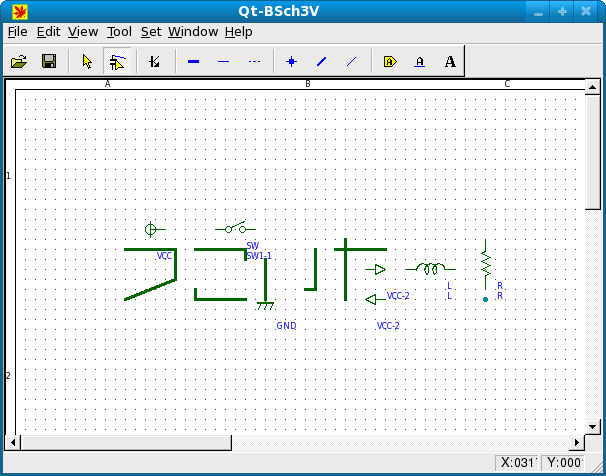This screenshot has width=606, height=476.
Task: Pick the junction dot tool
Action: (x=291, y=62)
